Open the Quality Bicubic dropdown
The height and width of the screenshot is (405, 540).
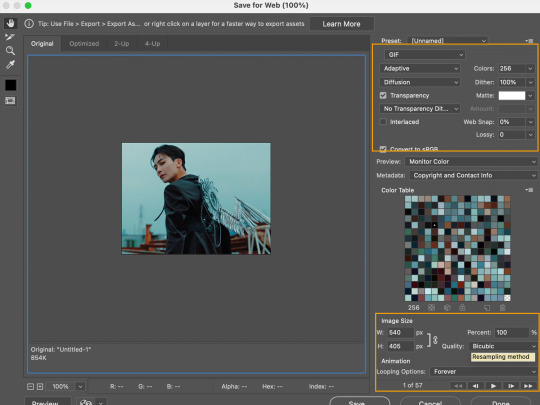click(x=503, y=346)
